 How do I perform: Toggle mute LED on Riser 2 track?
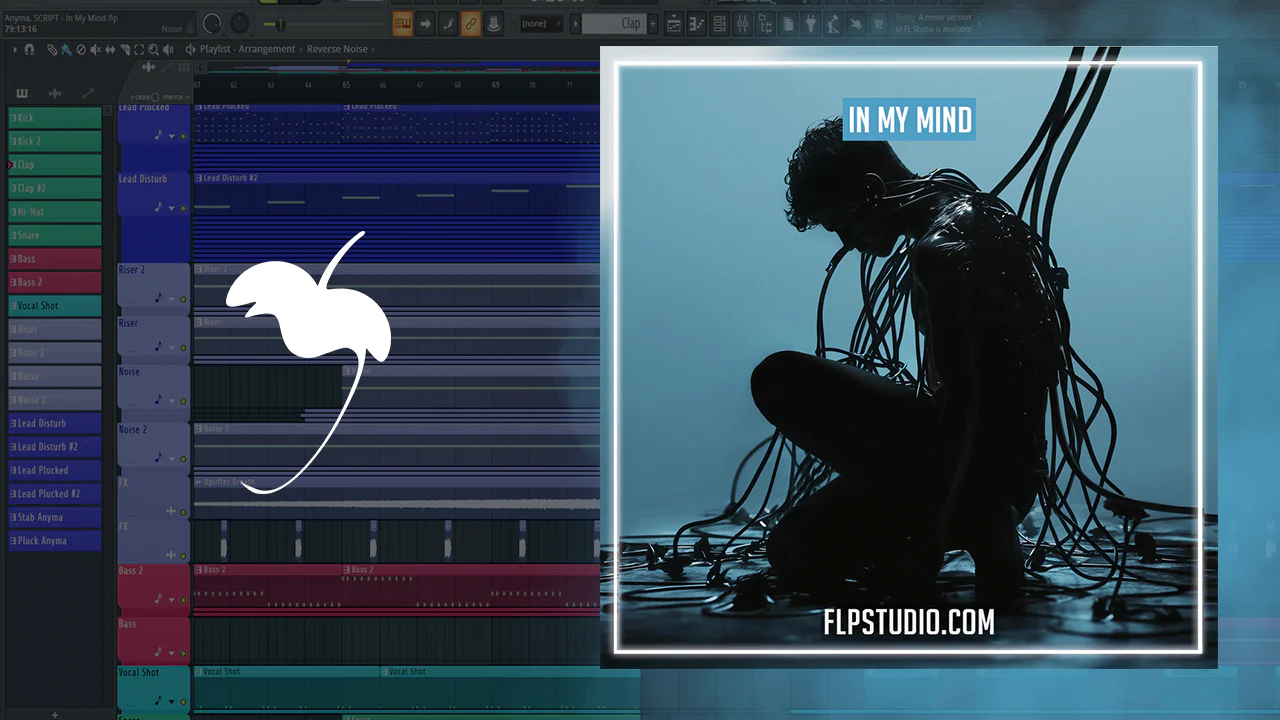coord(183,299)
